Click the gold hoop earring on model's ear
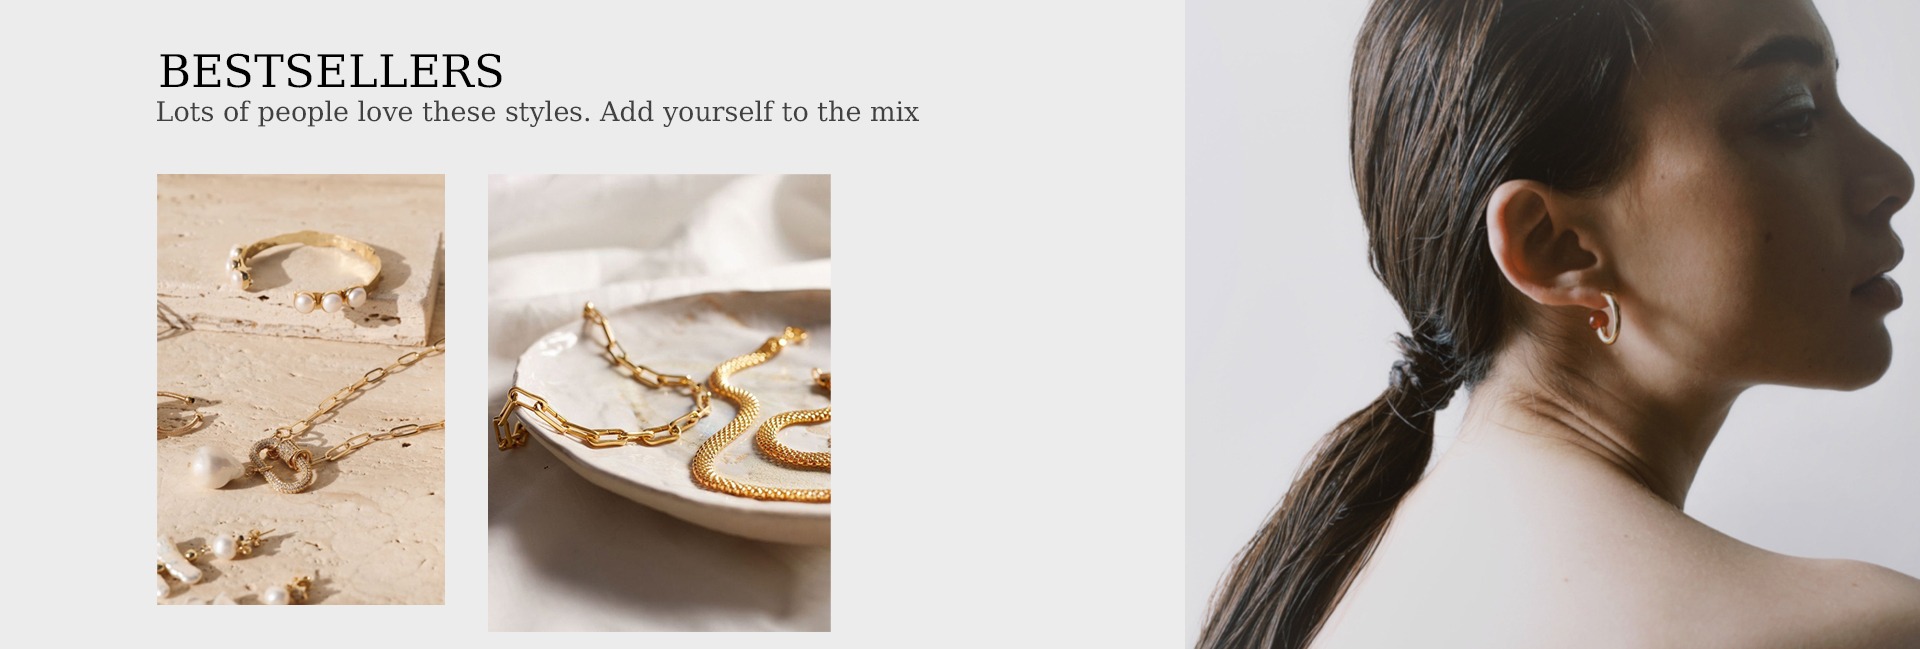Viewport: 1920px width, 649px height. pyautogui.click(x=1601, y=320)
